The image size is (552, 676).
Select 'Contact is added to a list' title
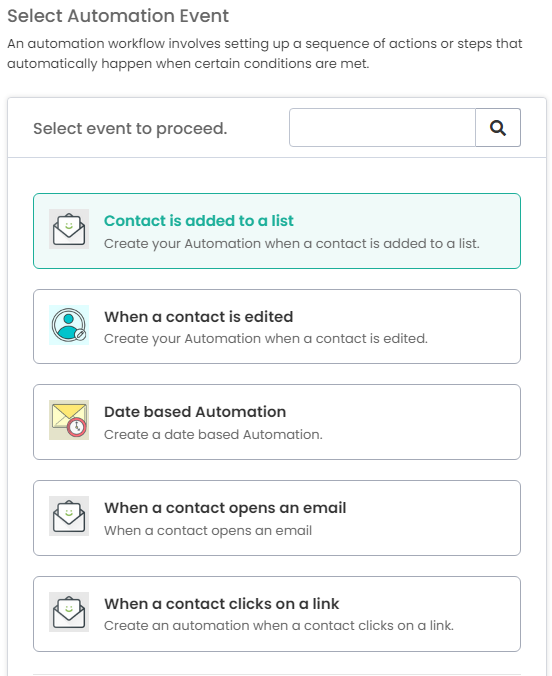click(198, 221)
